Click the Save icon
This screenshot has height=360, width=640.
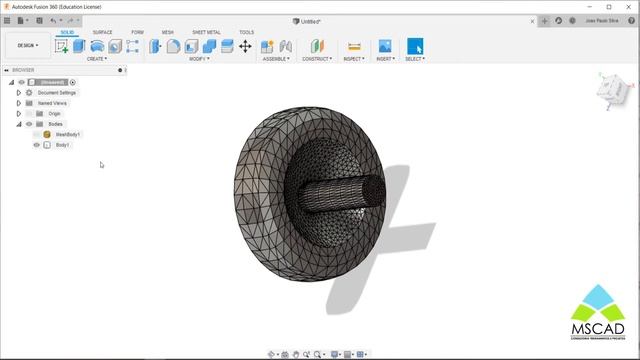40,20
